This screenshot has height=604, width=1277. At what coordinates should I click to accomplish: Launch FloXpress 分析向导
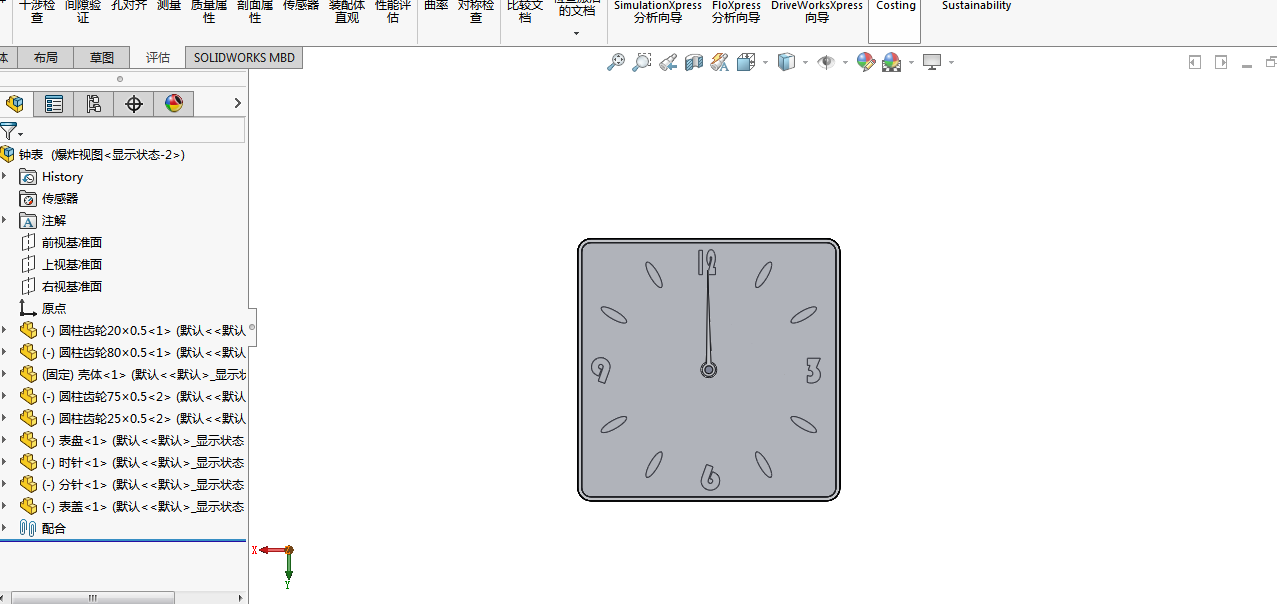point(736,11)
